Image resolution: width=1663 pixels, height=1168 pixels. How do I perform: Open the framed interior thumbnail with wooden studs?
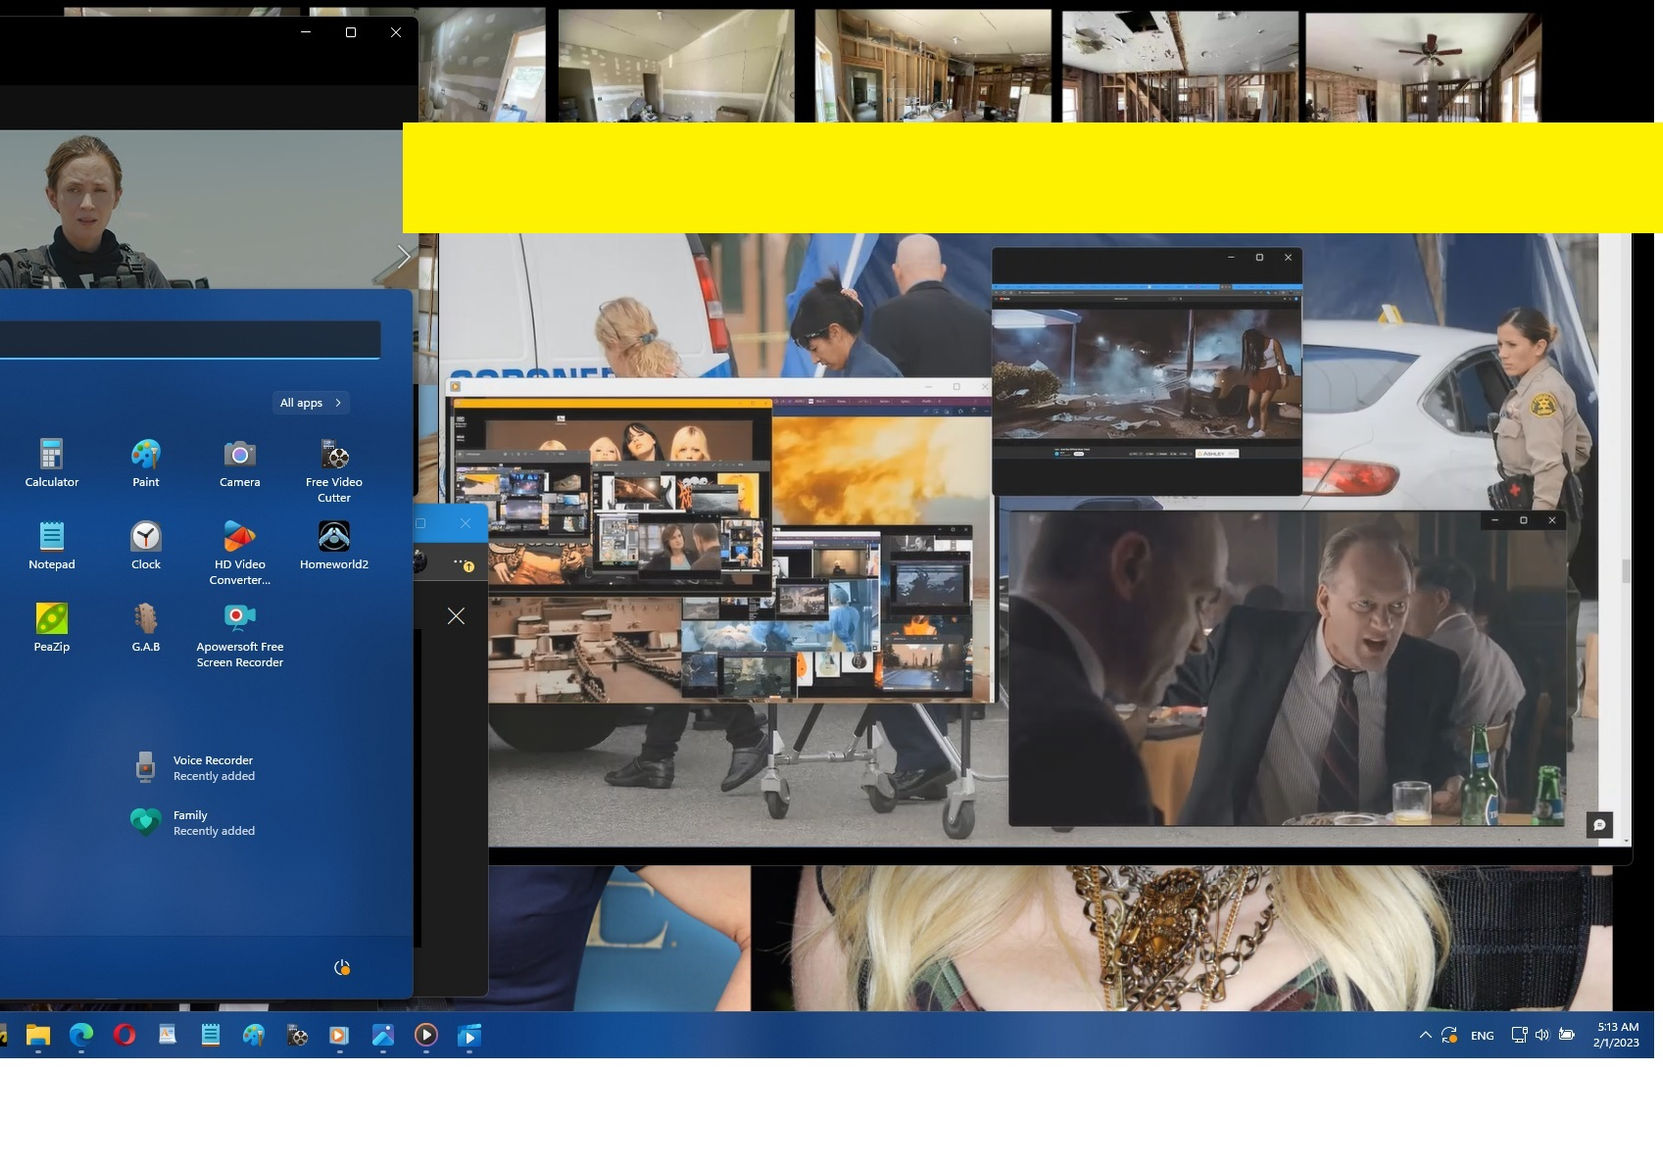(x=933, y=66)
